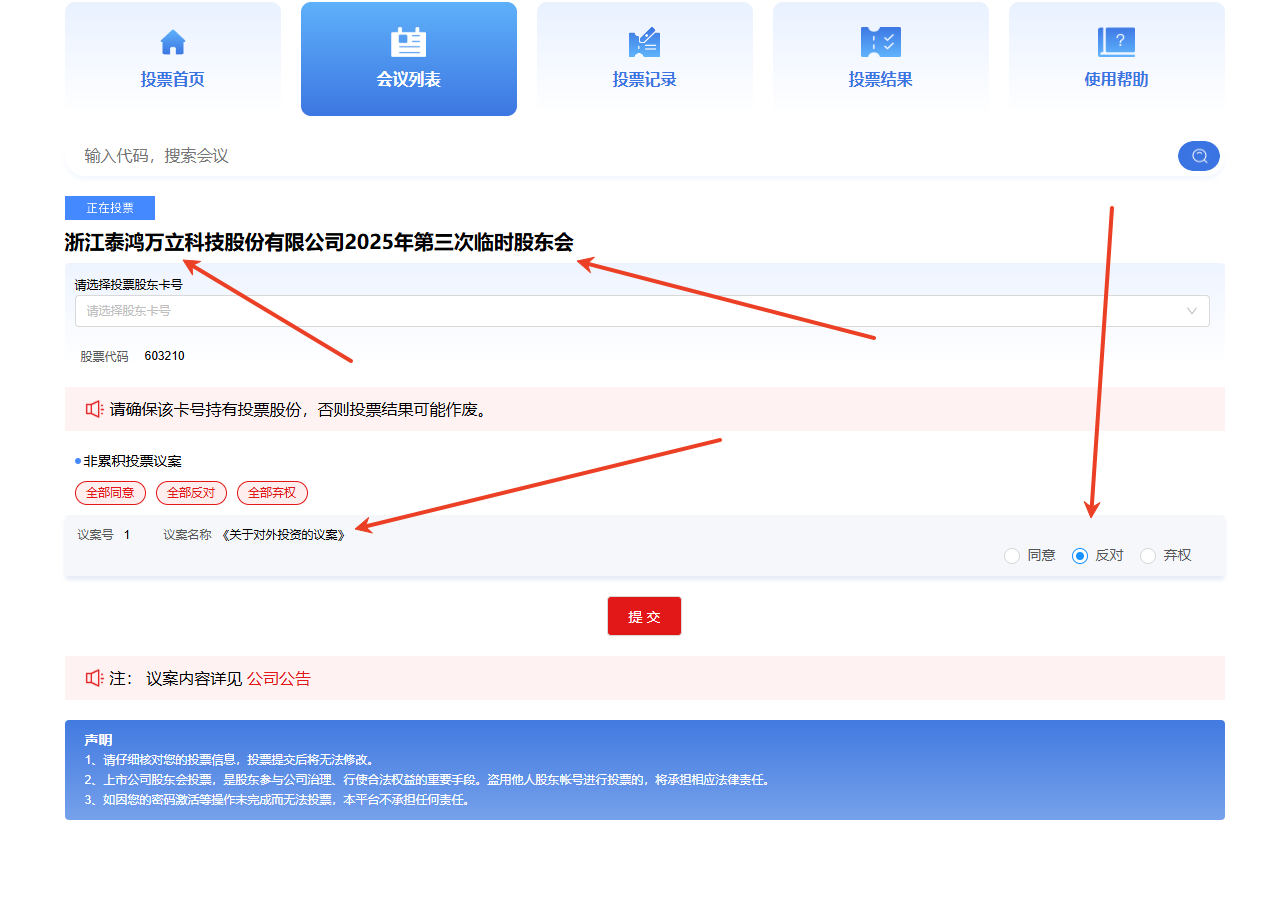
Task: Open the 使用帮助 tab label
Action: 1117,80
